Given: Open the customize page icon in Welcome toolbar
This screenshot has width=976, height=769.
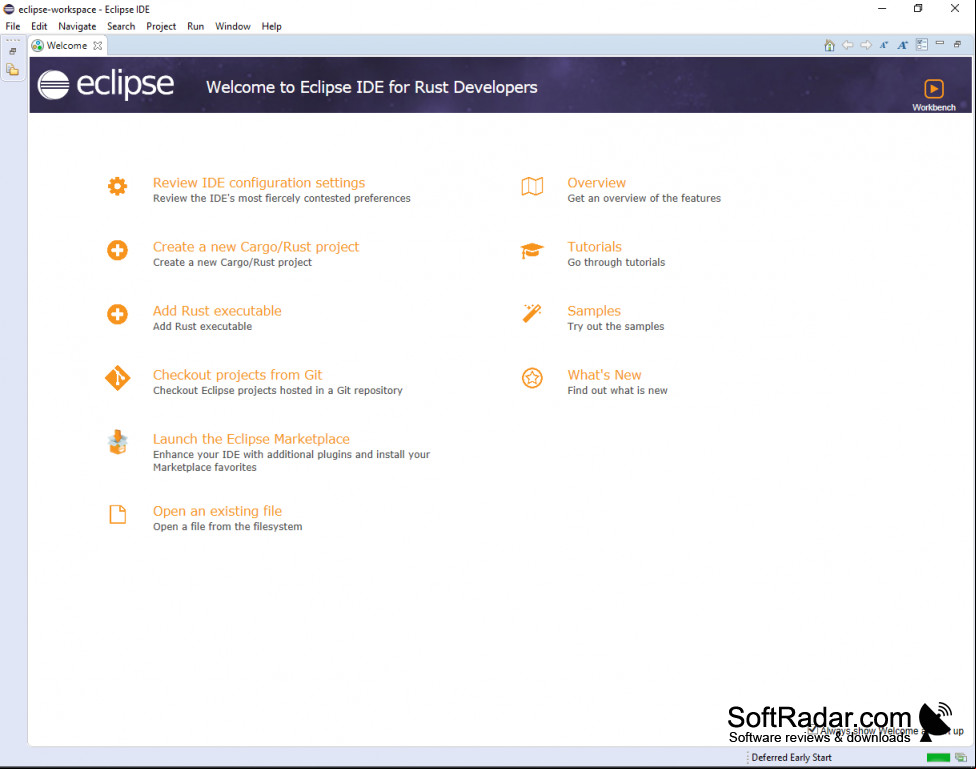Looking at the screenshot, I should (921, 45).
